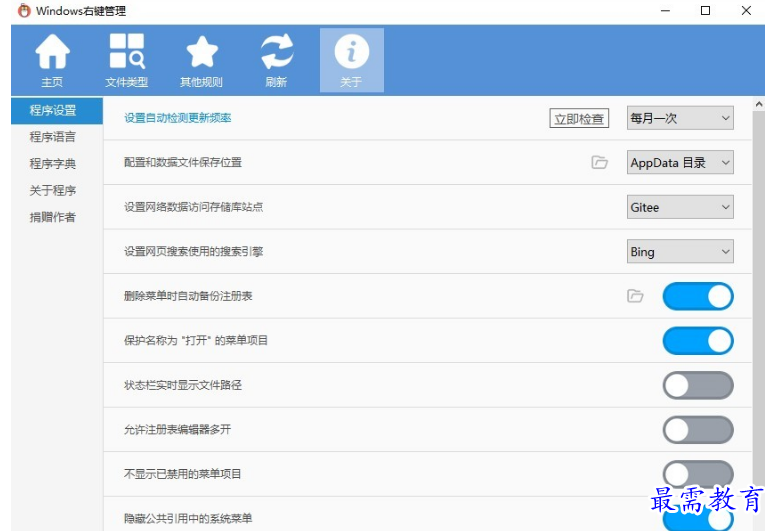Go to the 主页 home icon
Image resolution: width=772 pixels, height=531 pixels.
coord(52,60)
